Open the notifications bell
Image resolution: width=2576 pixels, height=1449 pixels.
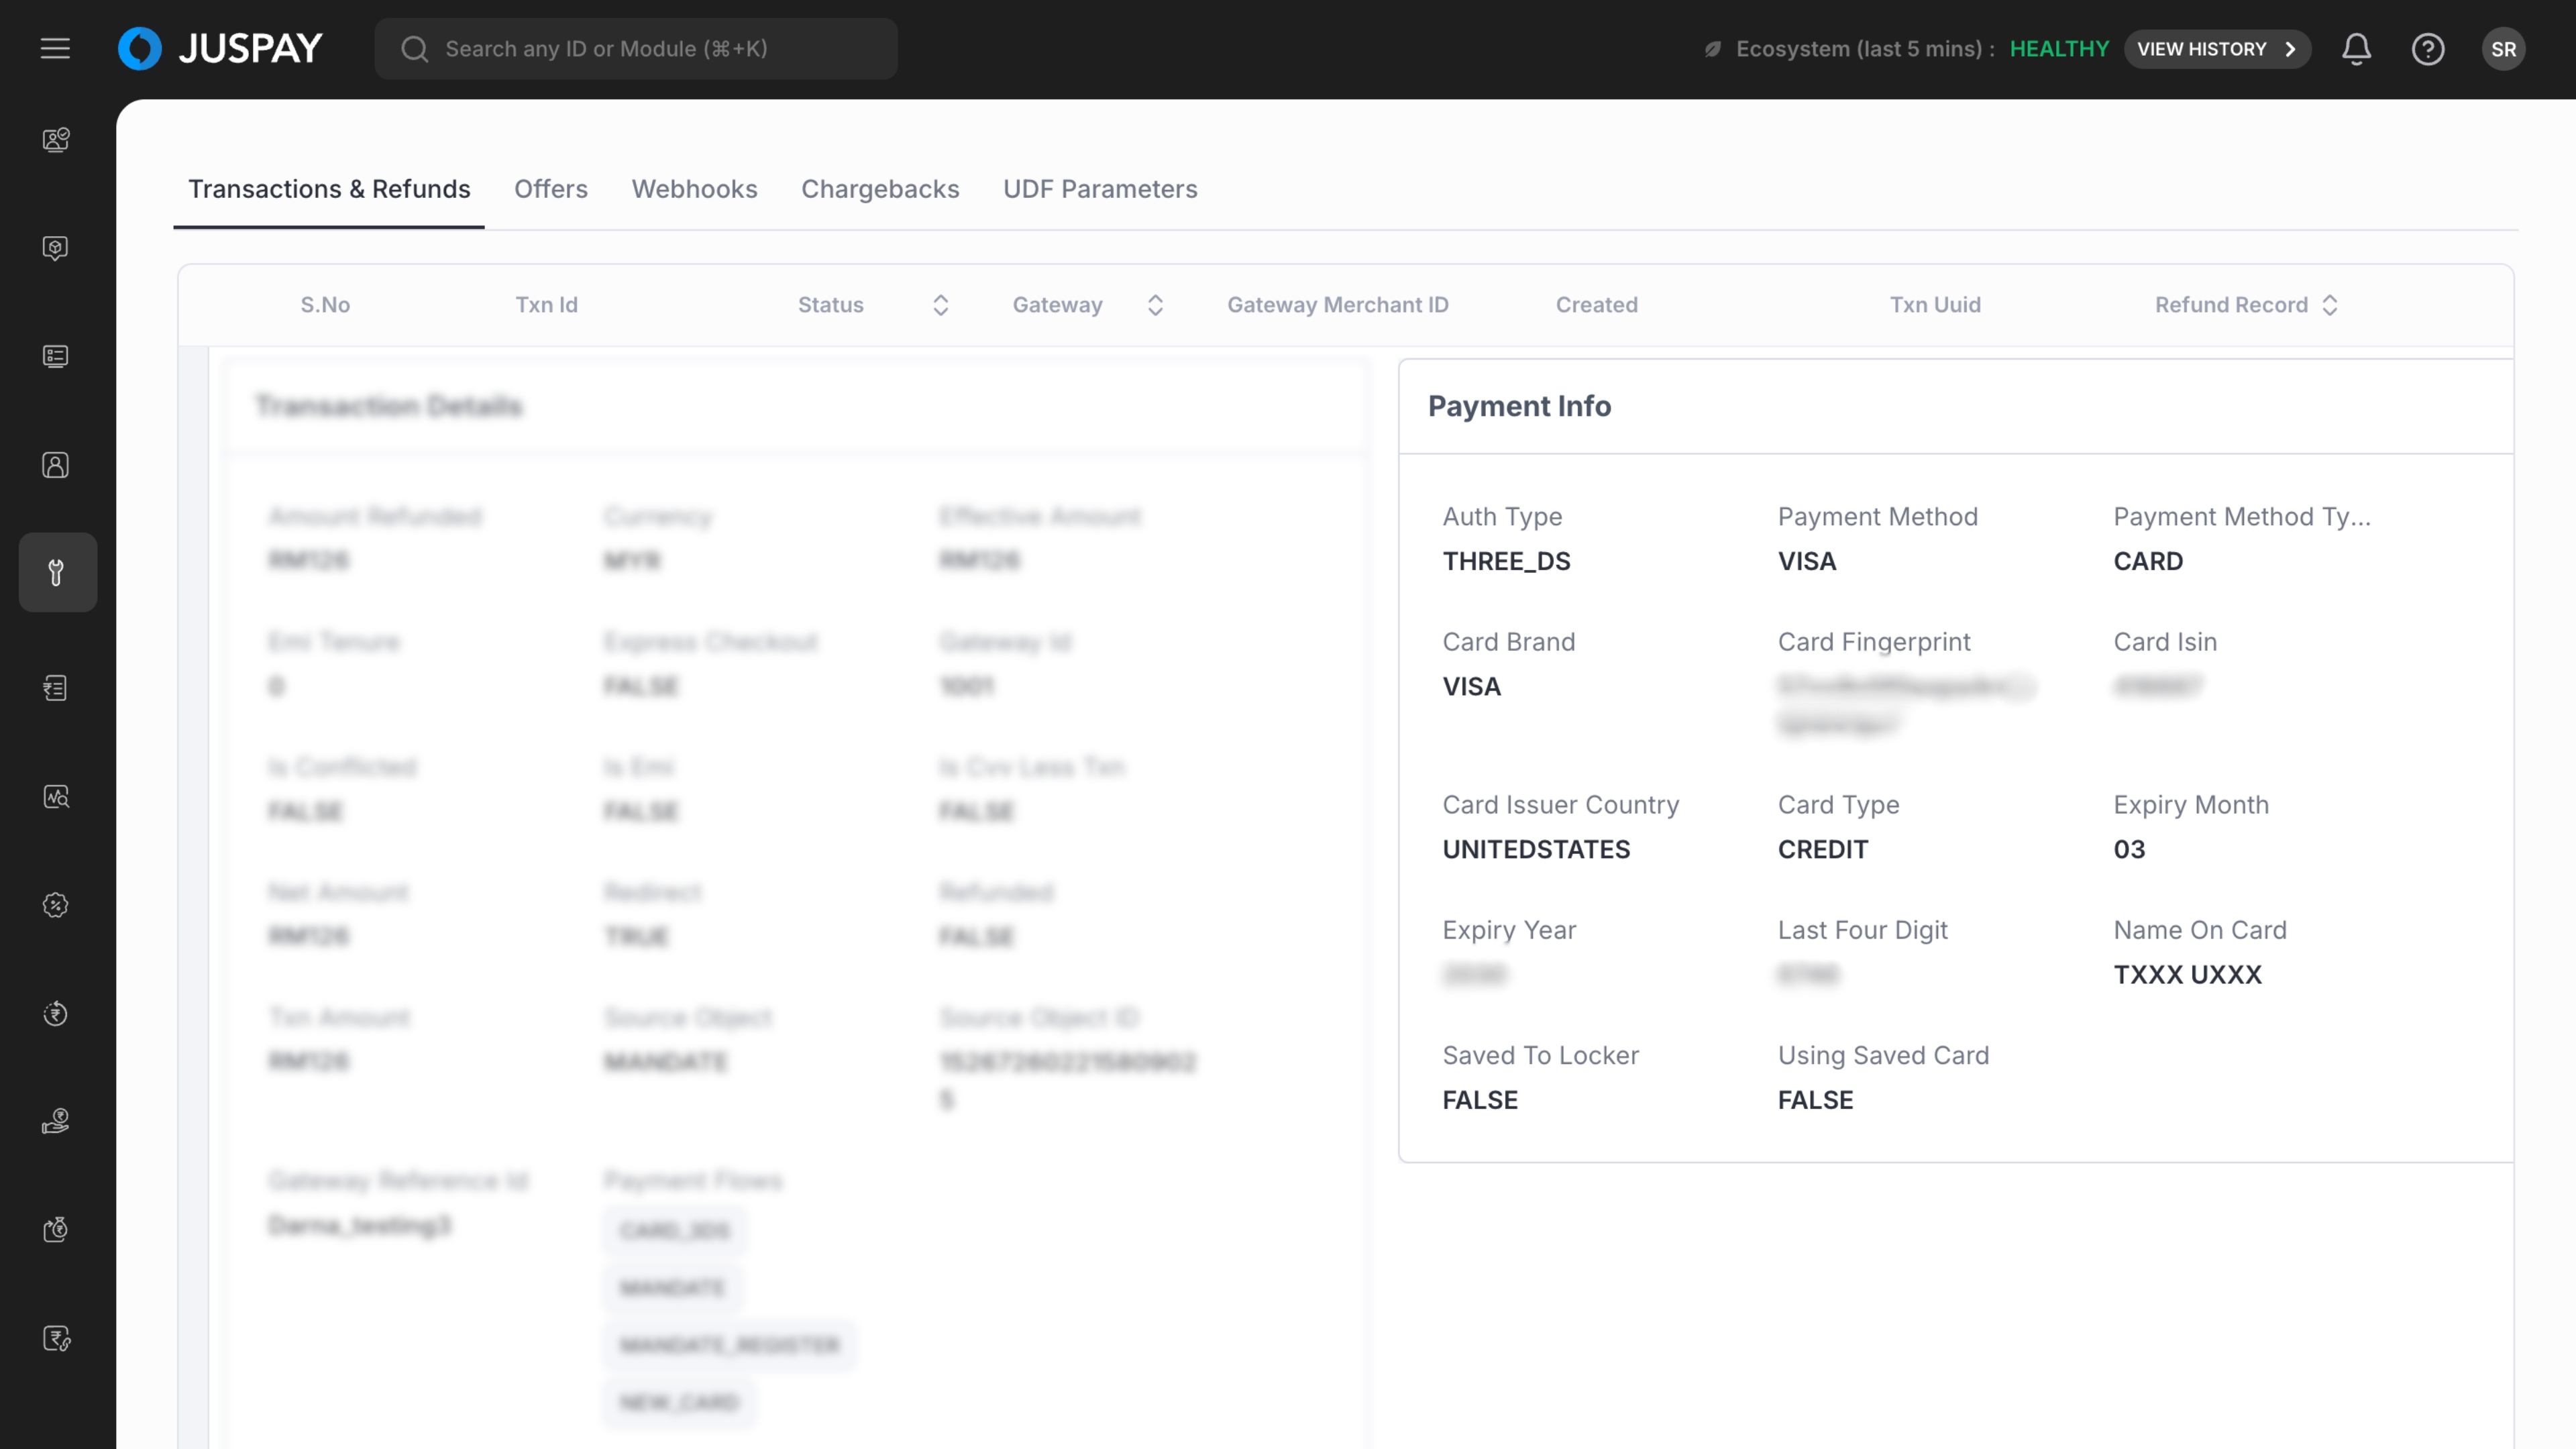[2356, 49]
